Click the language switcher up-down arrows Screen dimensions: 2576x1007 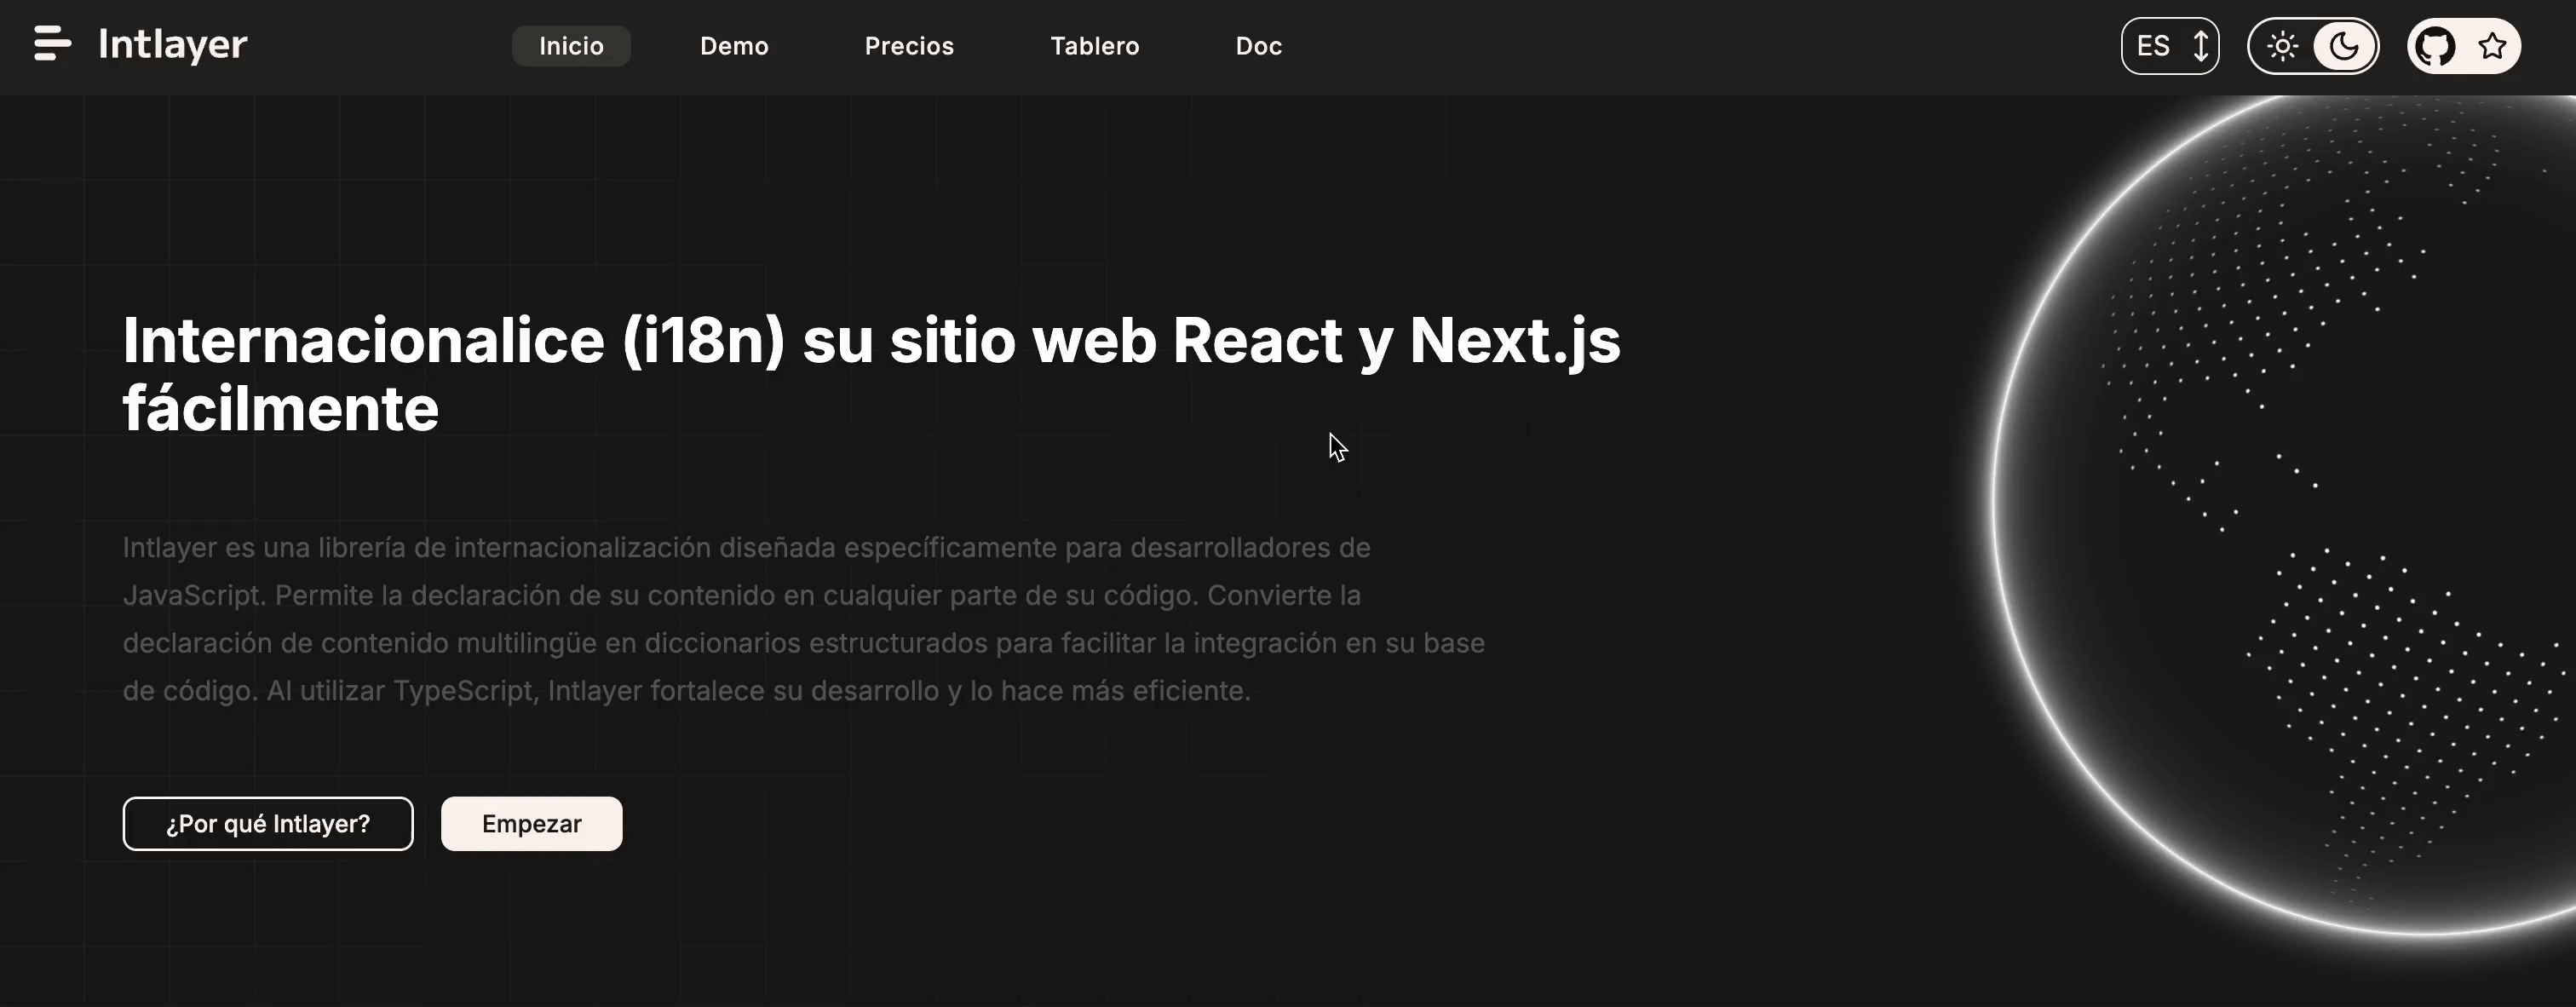pyautogui.click(x=2200, y=46)
